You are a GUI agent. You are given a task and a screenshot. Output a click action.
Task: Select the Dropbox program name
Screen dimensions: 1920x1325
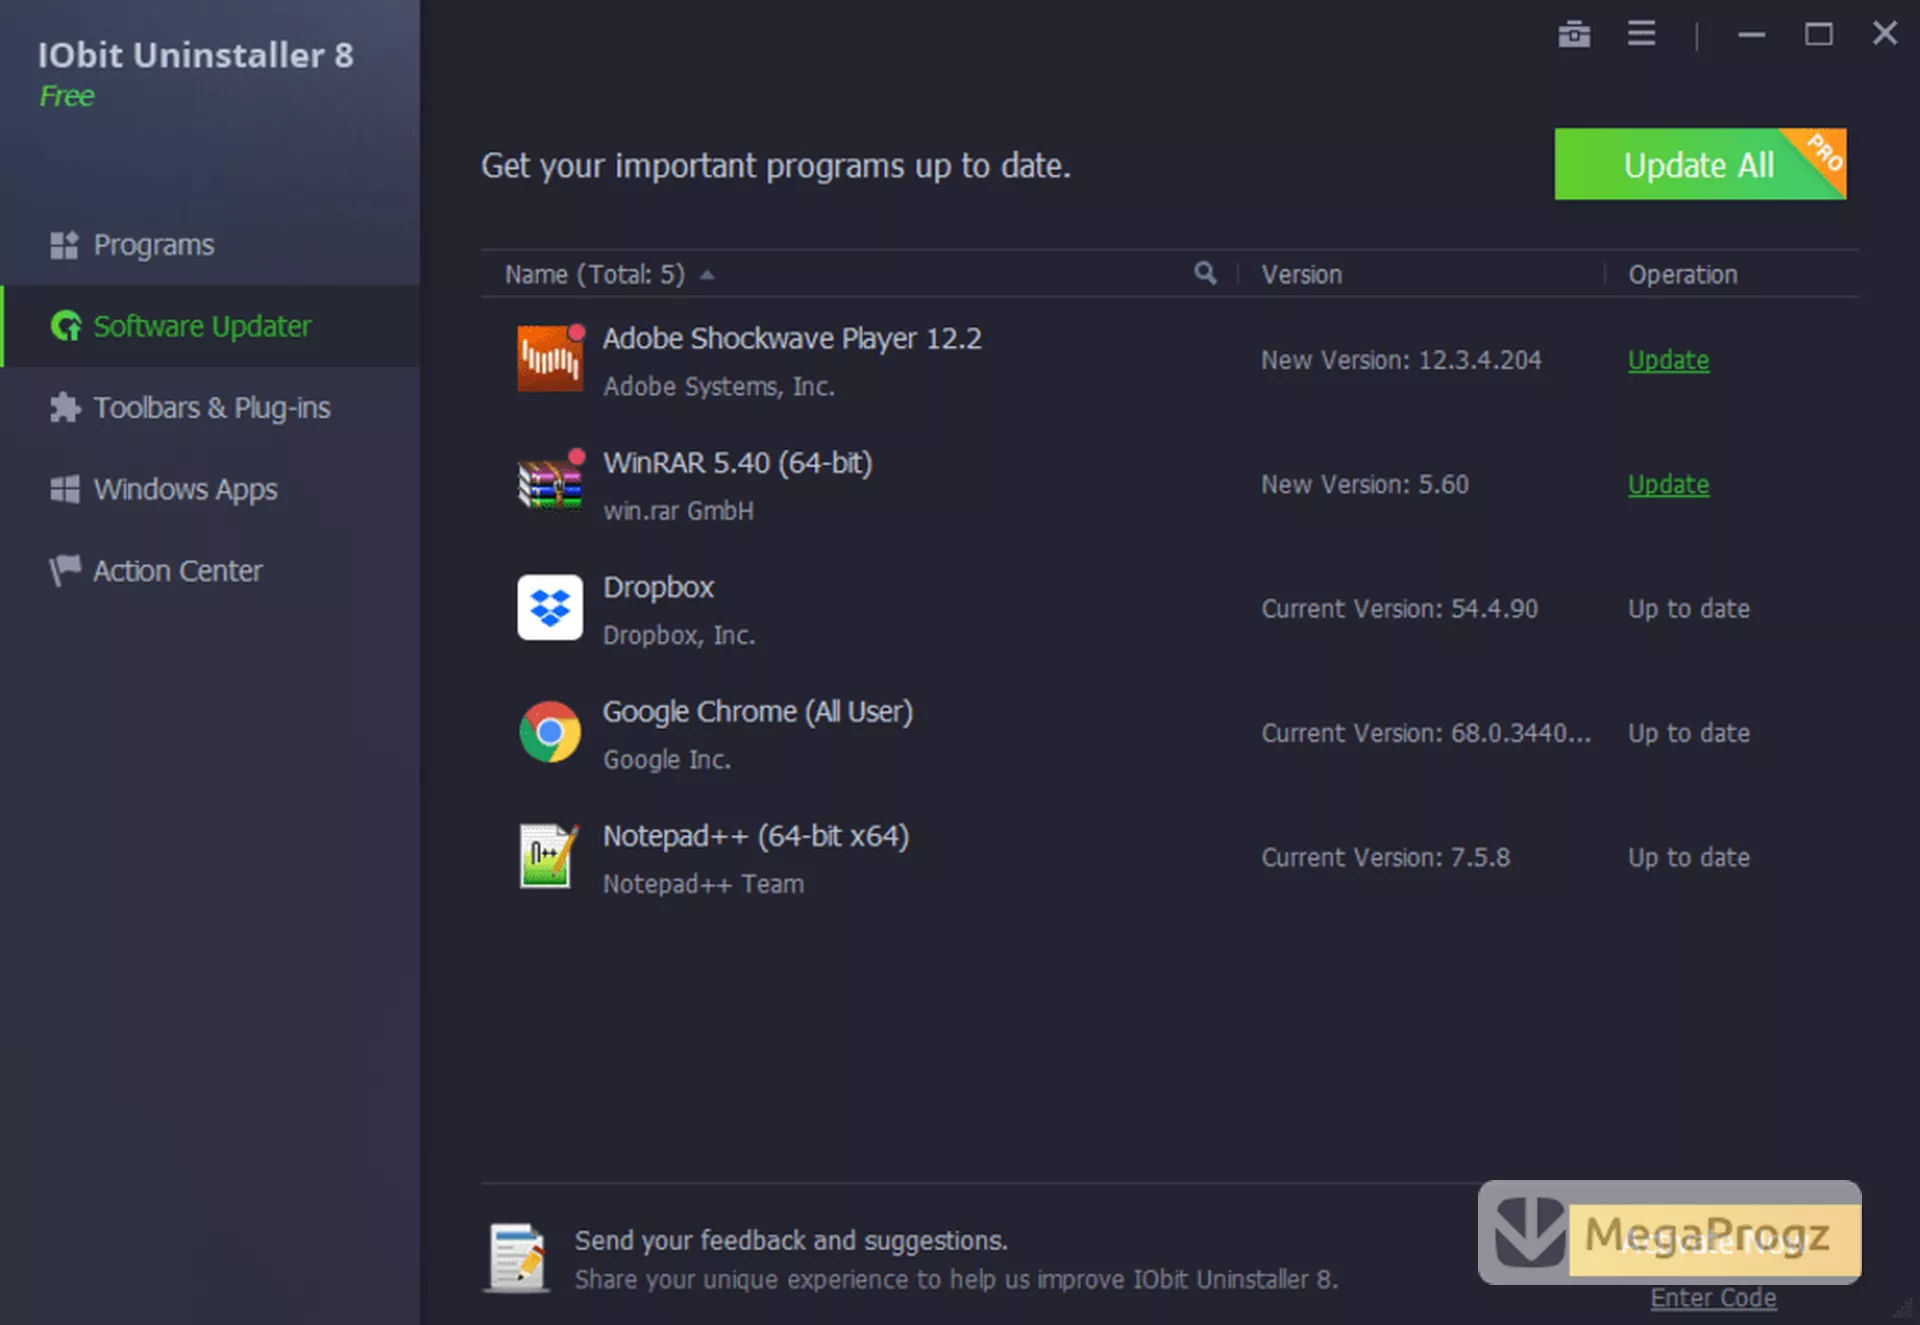[658, 587]
